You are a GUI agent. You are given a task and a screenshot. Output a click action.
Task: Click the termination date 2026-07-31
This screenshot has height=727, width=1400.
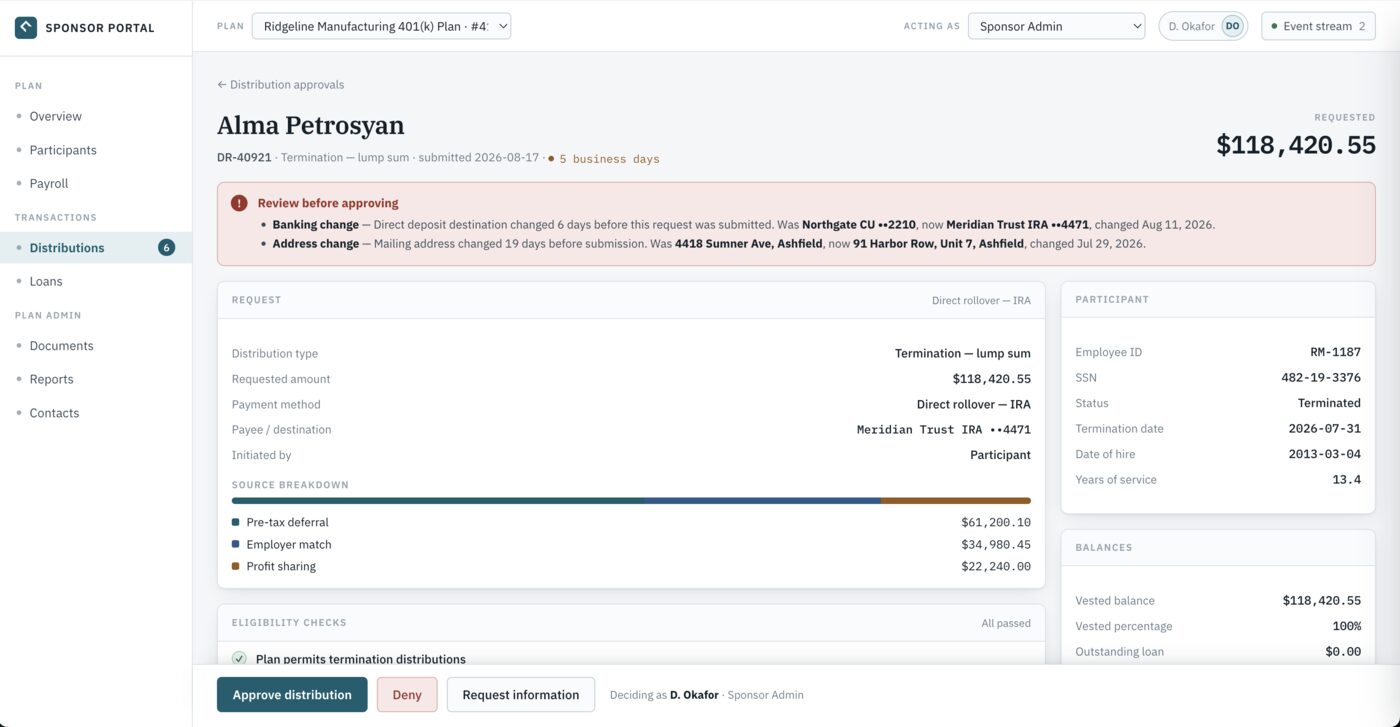coord(1325,428)
